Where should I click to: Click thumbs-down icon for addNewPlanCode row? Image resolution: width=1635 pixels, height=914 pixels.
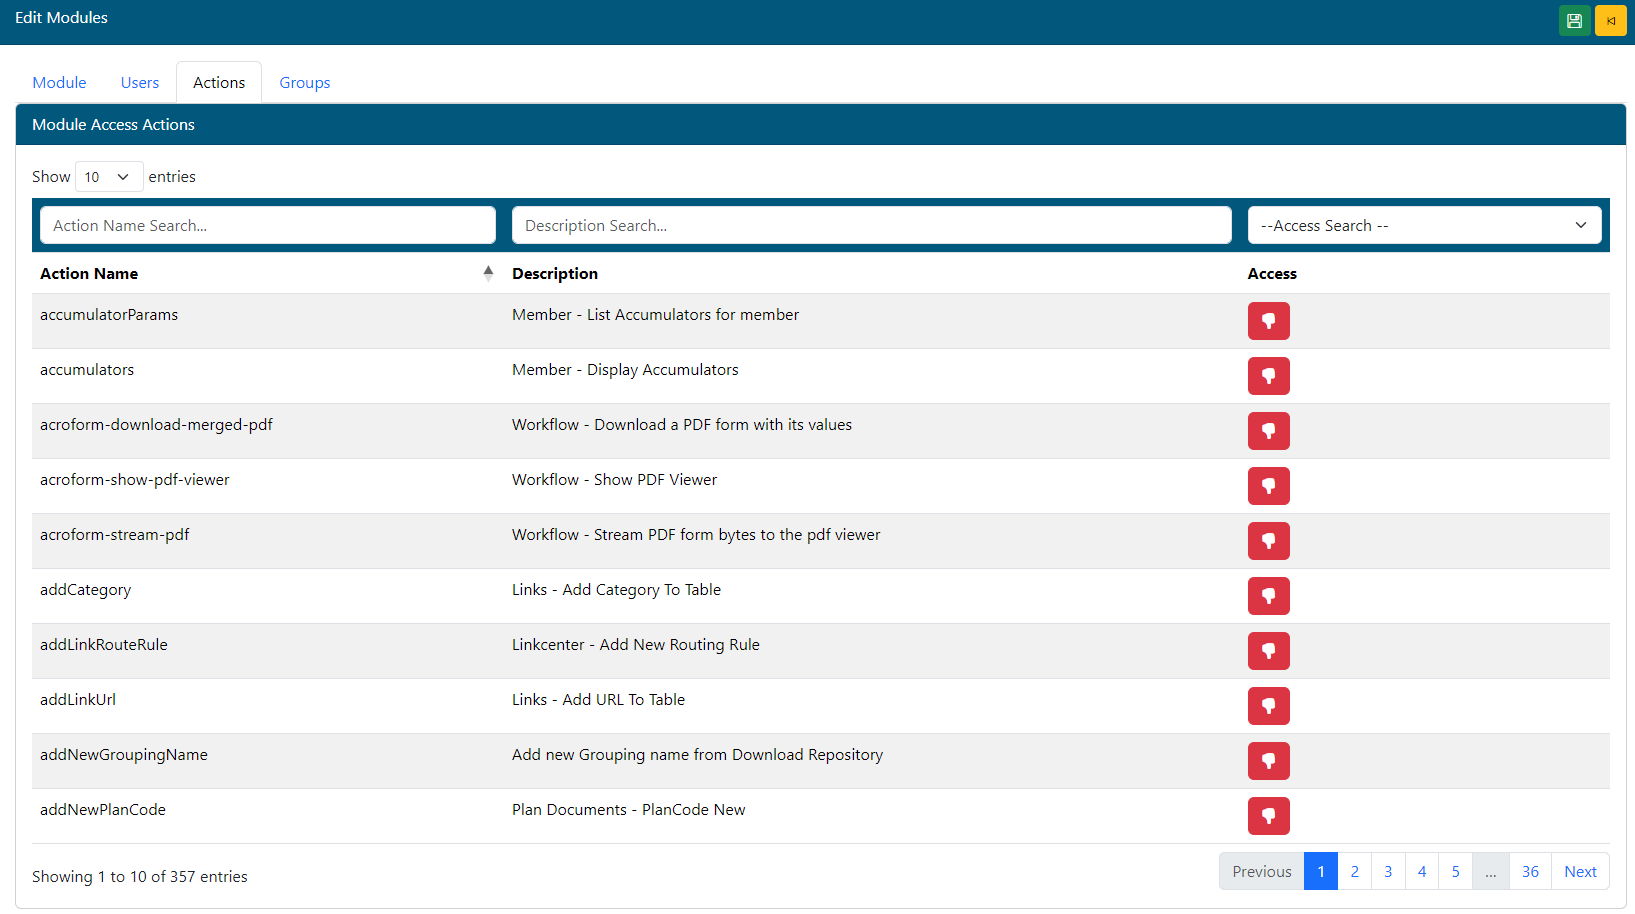[x=1268, y=816]
